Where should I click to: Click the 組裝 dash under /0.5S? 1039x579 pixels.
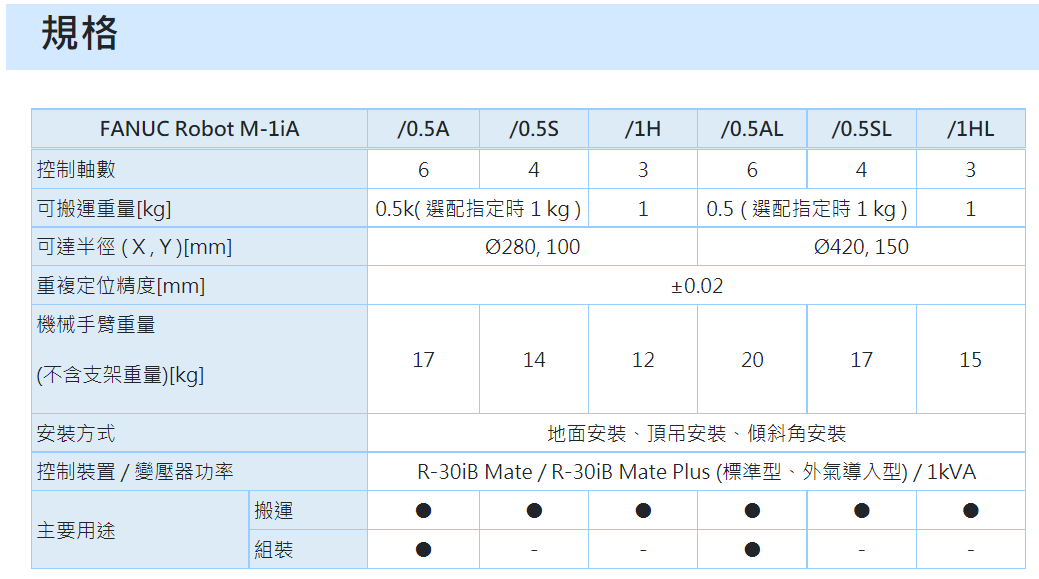[534, 549]
